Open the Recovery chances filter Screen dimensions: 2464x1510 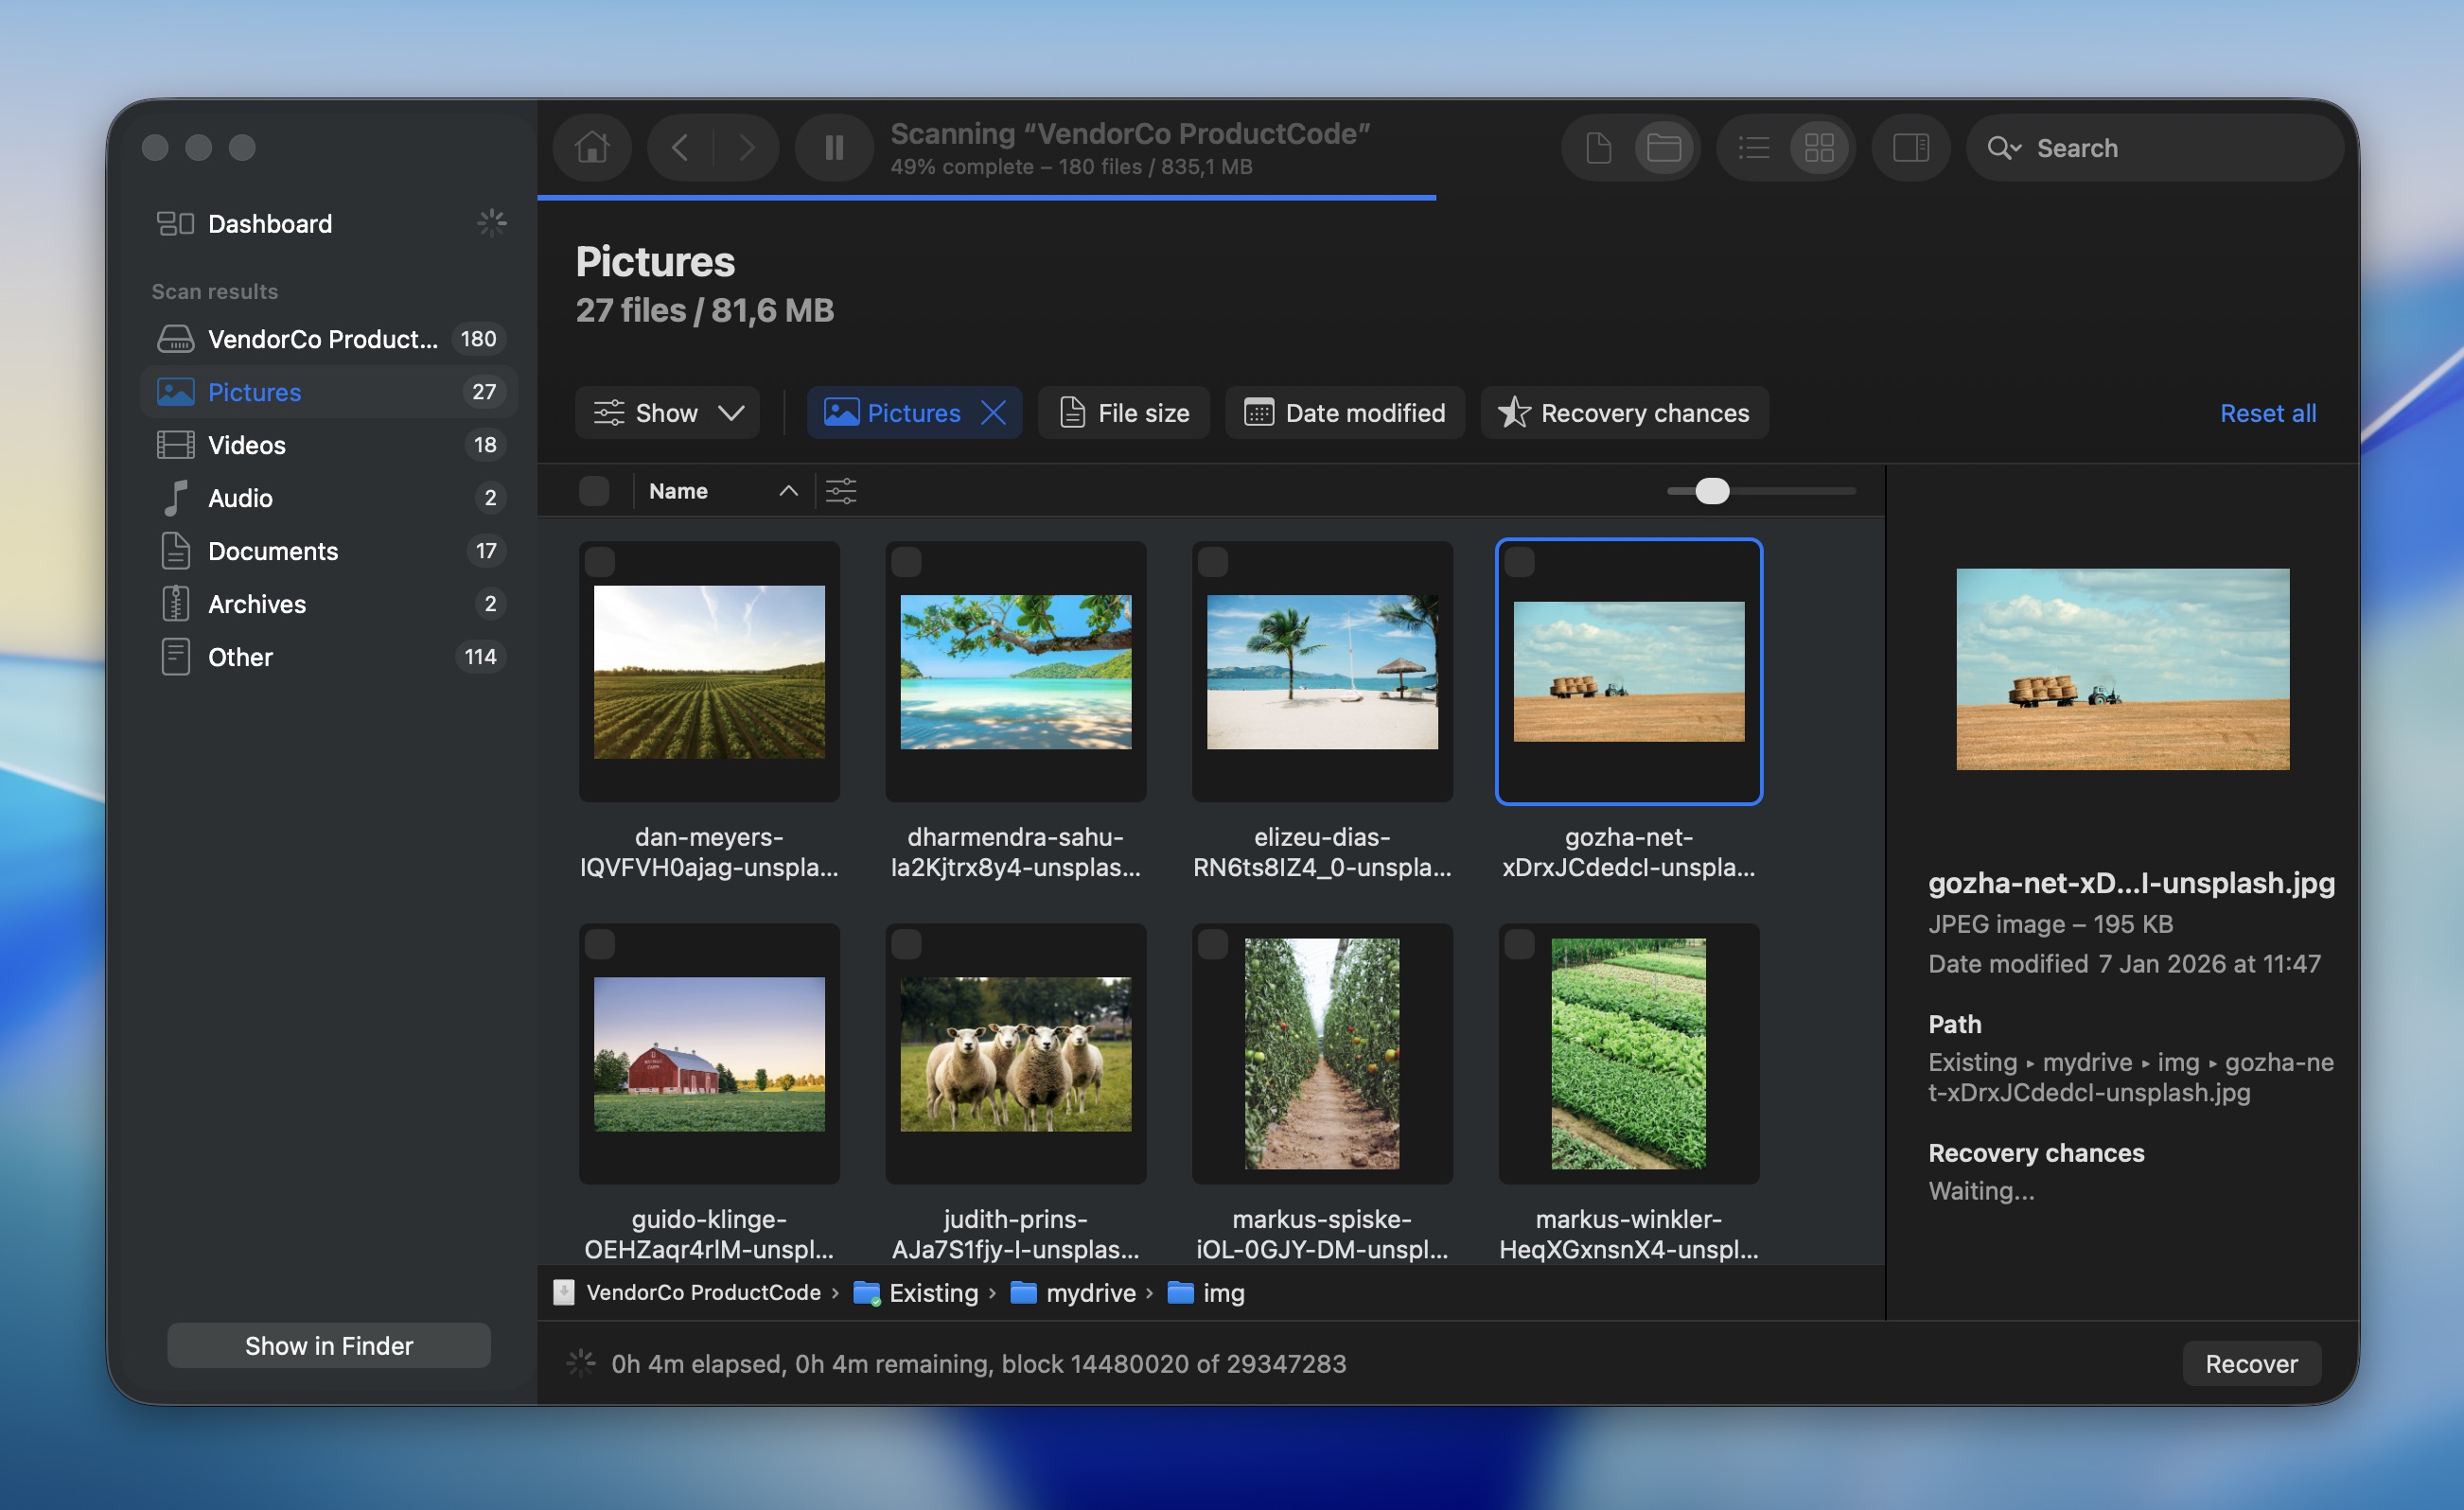pyautogui.click(x=1624, y=413)
